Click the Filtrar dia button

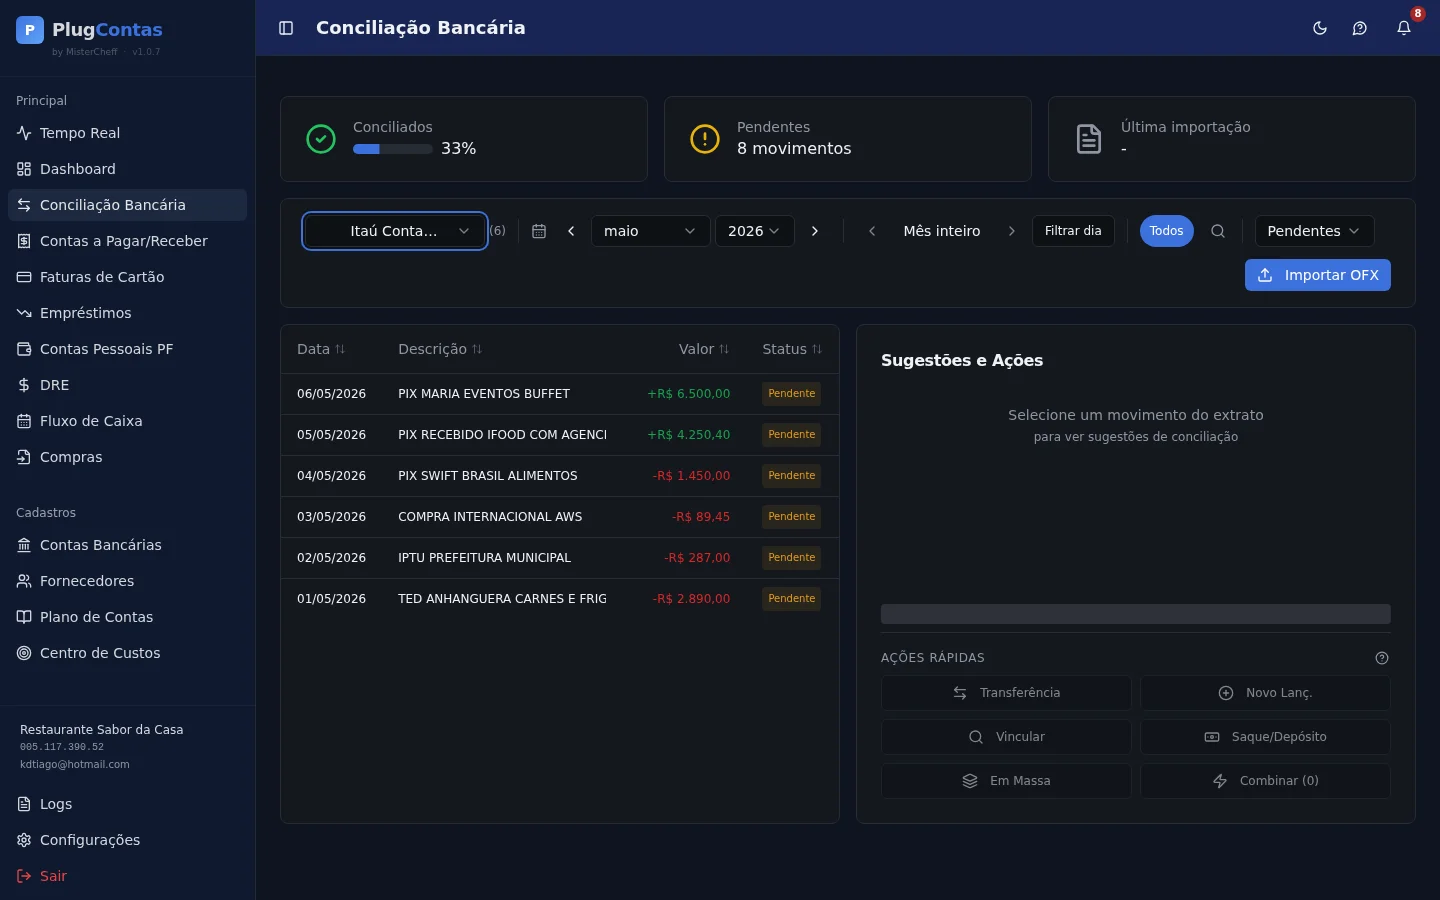pos(1073,231)
